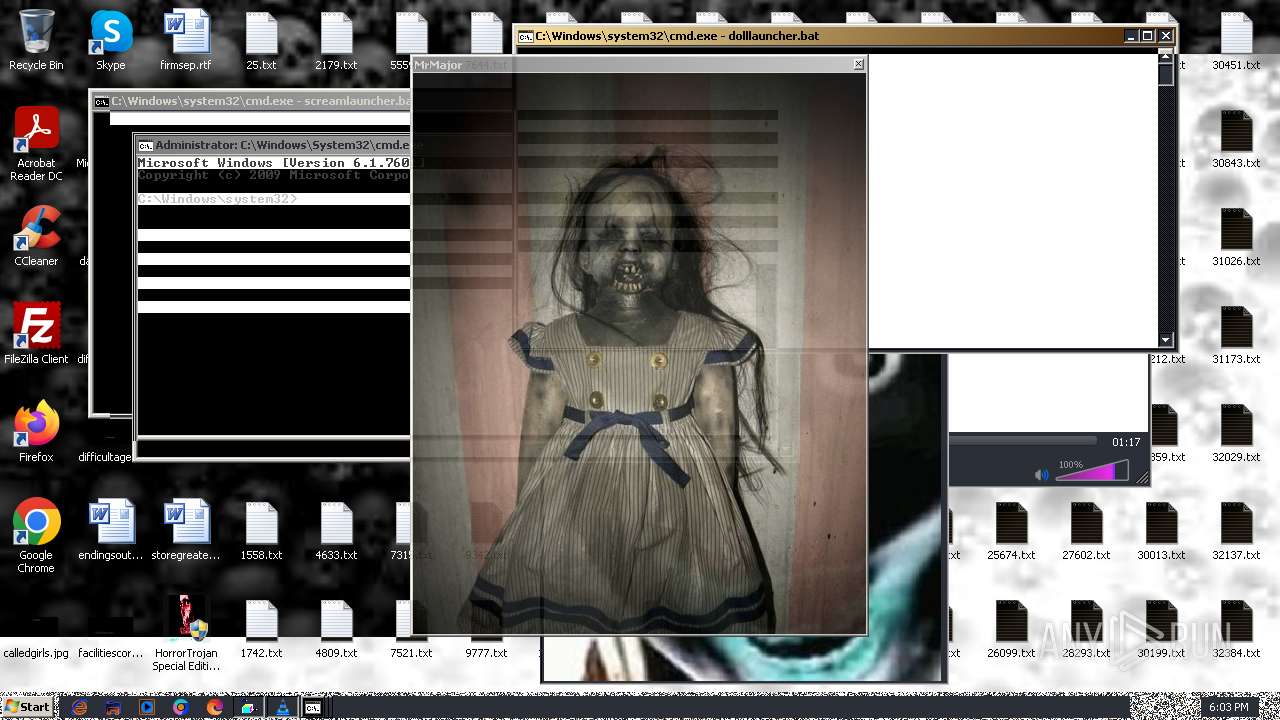Image resolution: width=1280 pixels, height=720 pixels.
Task: Select the 30013.txt file icon
Action: click(1161, 530)
